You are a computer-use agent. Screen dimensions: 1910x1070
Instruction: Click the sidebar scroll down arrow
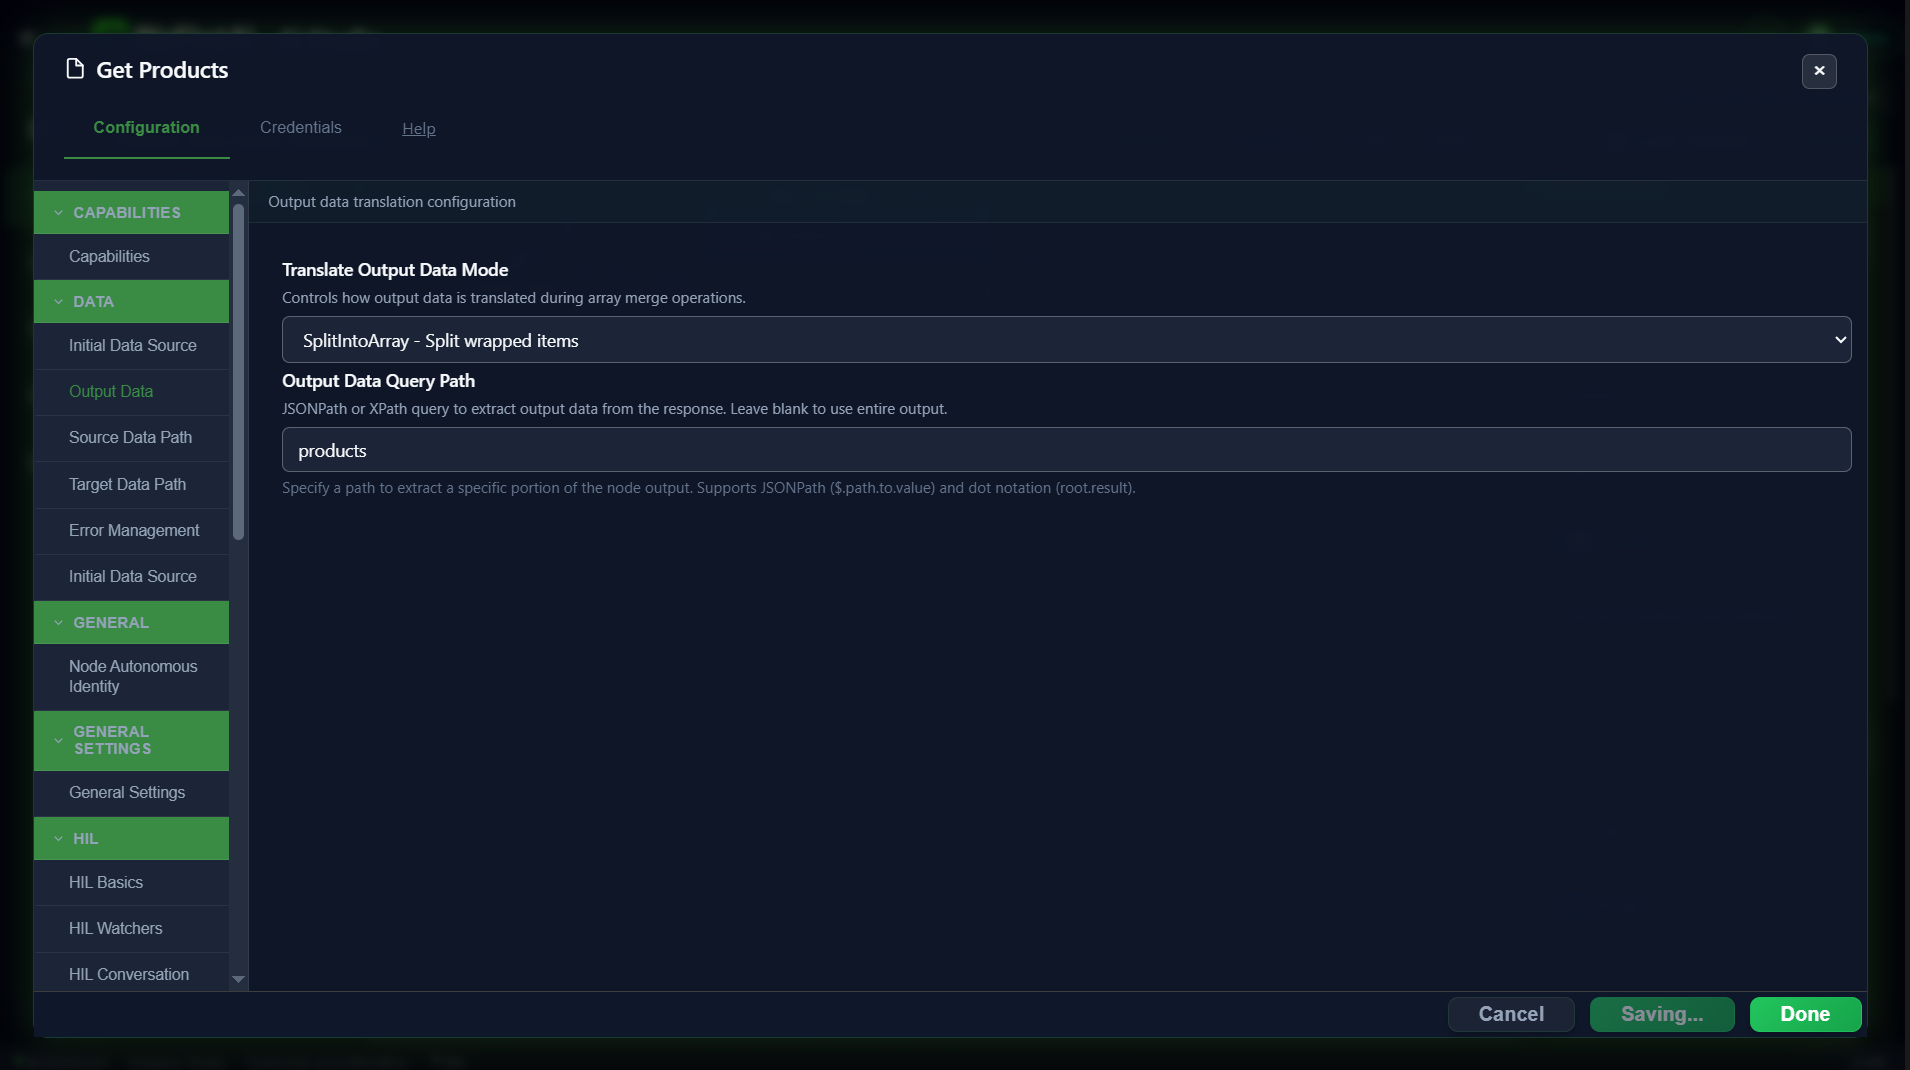point(238,979)
